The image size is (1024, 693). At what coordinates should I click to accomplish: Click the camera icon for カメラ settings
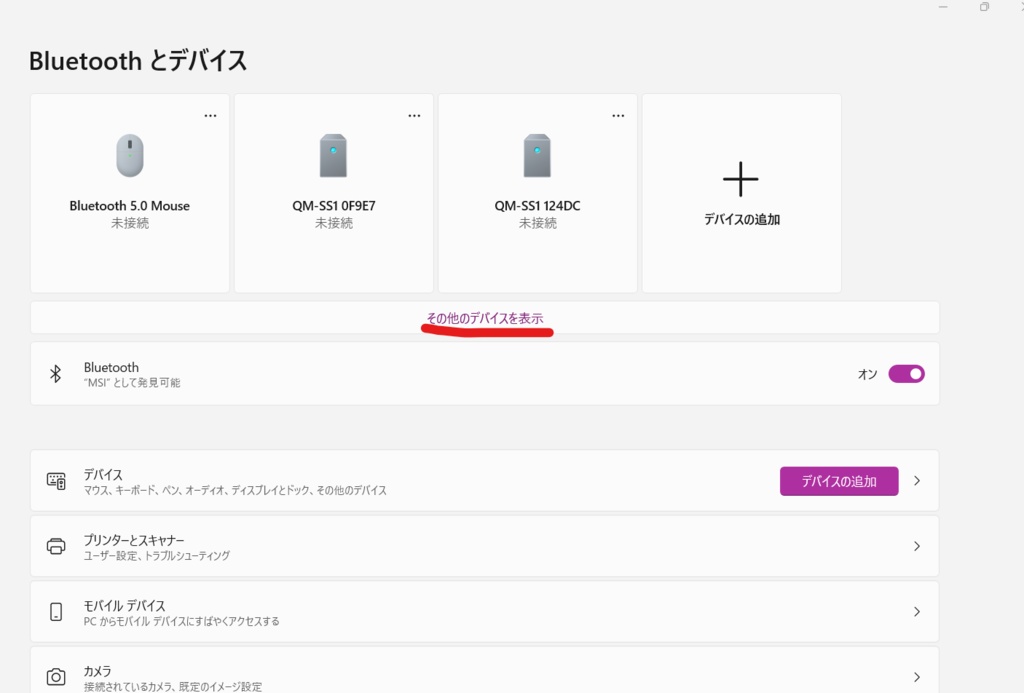tap(56, 676)
